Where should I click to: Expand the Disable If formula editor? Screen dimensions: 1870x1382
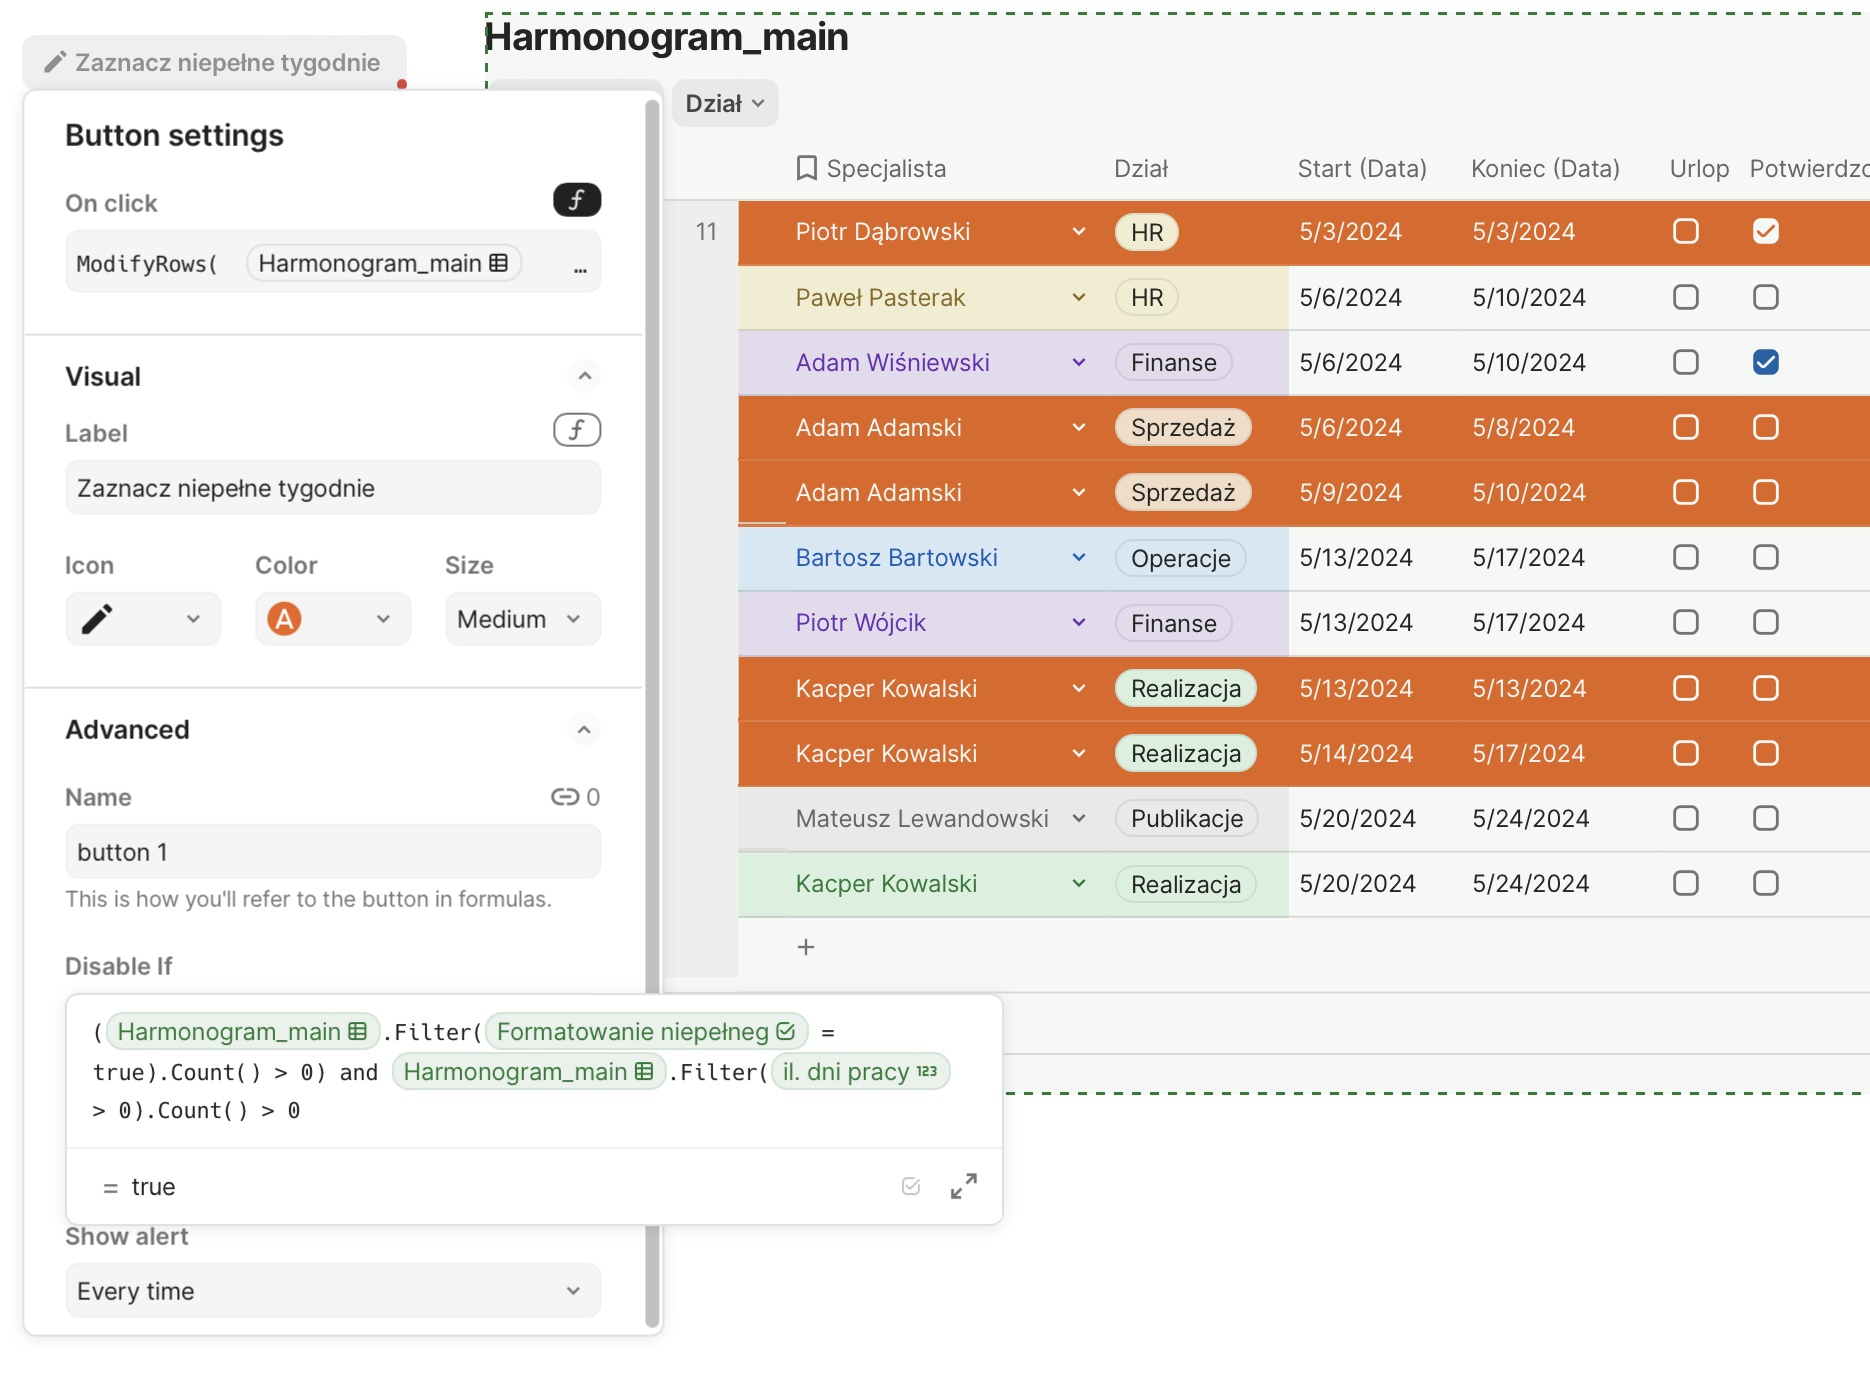click(x=963, y=1186)
